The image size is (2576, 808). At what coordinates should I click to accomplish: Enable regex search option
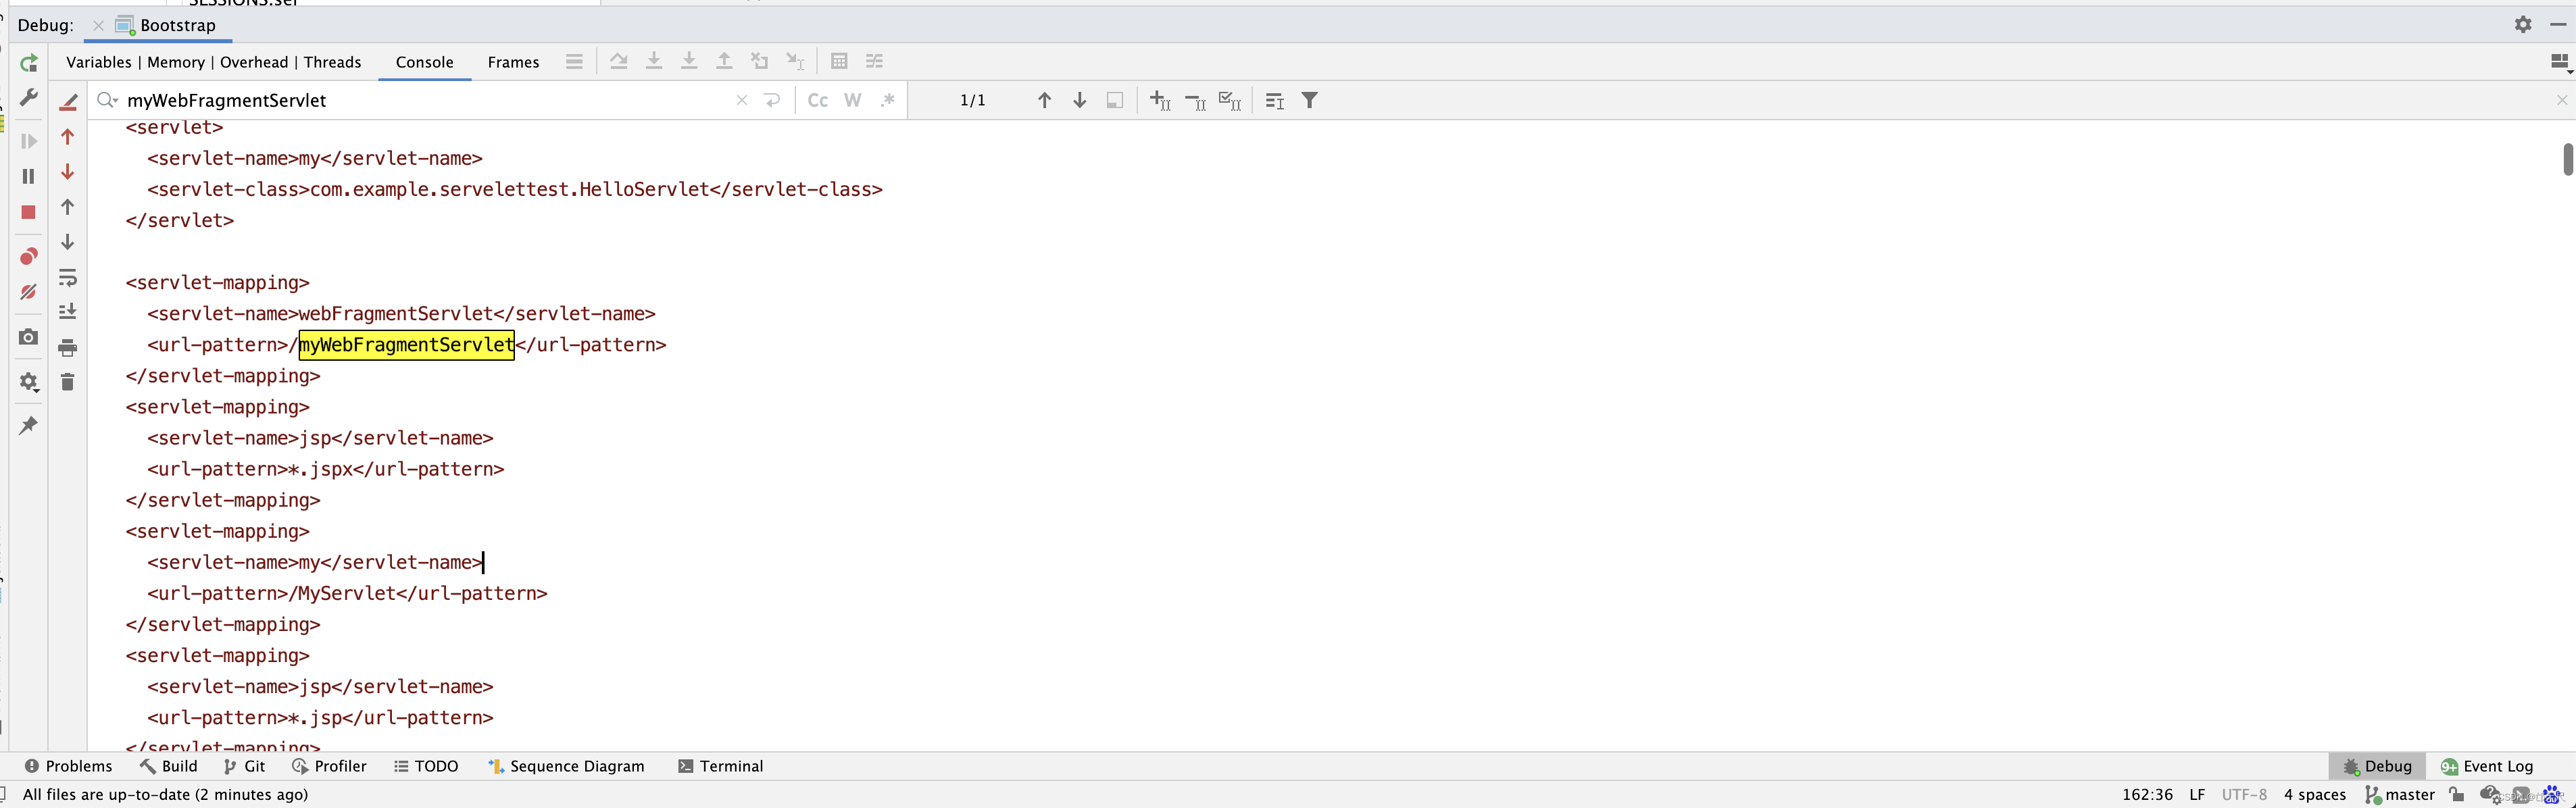point(887,100)
